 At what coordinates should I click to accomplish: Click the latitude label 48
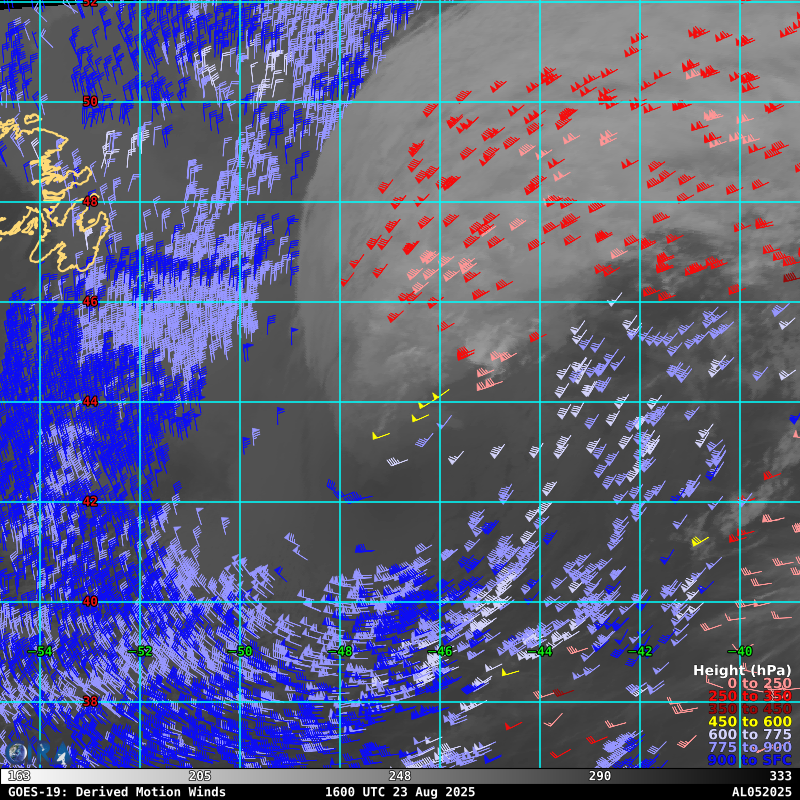(x=90, y=202)
